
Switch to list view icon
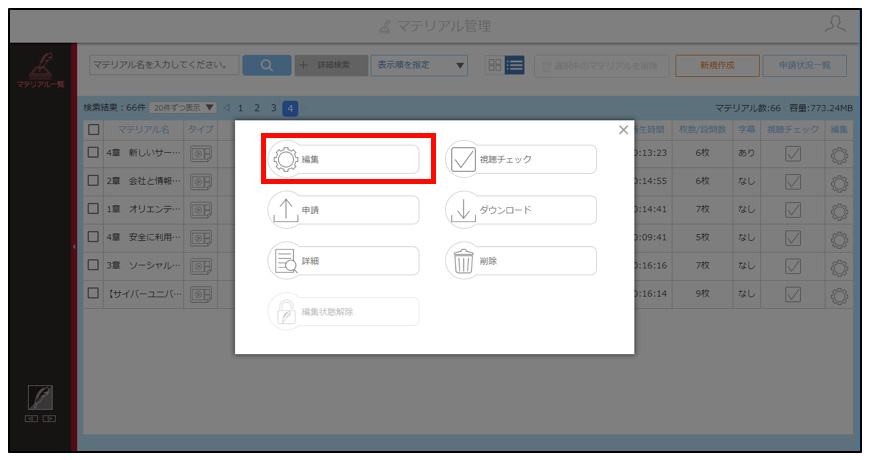(514, 65)
